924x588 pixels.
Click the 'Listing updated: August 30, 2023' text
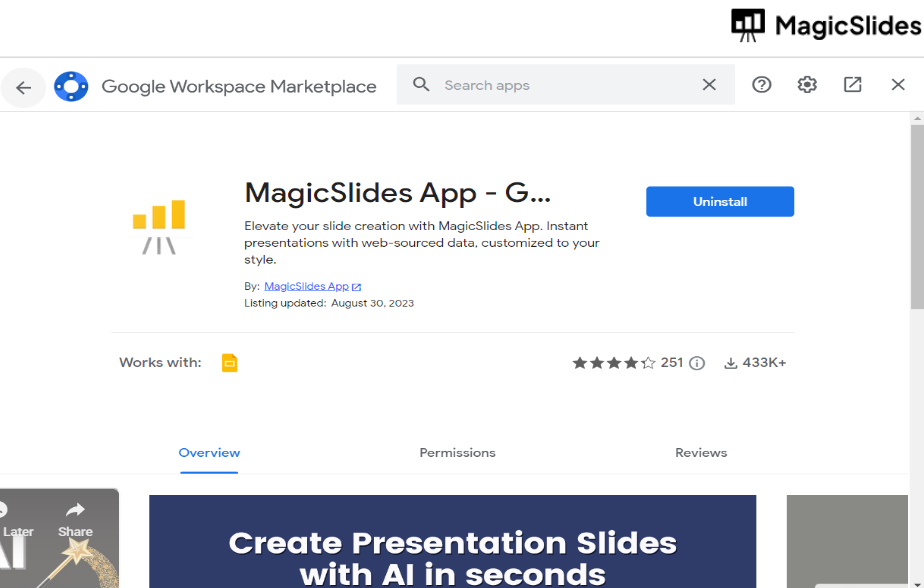pos(329,303)
